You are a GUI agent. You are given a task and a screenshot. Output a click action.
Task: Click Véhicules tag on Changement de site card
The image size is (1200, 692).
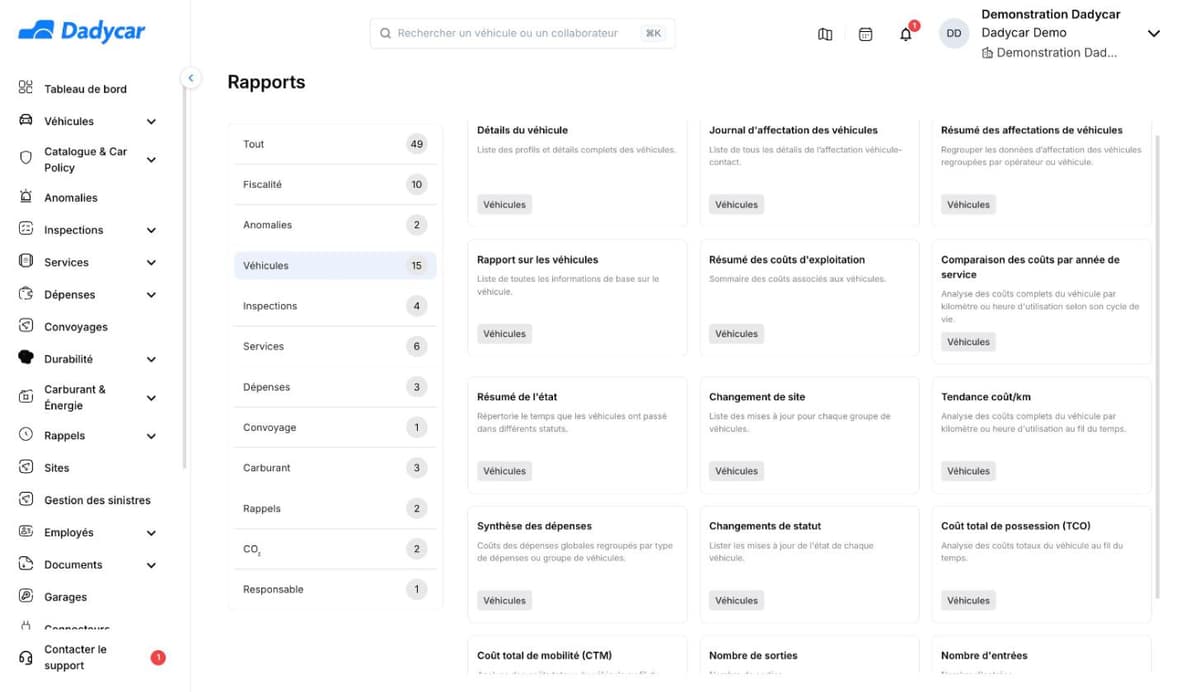[x=736, y=471]
